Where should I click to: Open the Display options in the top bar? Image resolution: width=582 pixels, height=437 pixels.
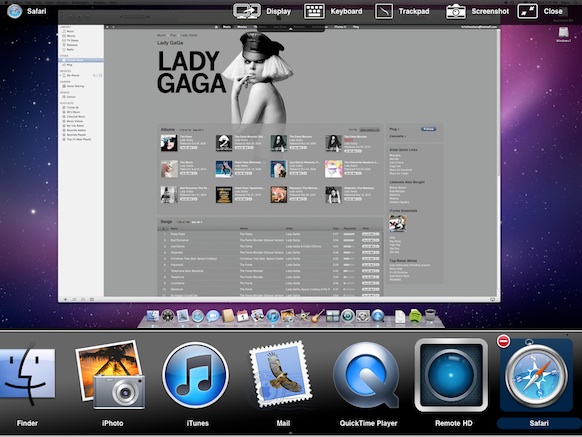click(x=262, y=11)
